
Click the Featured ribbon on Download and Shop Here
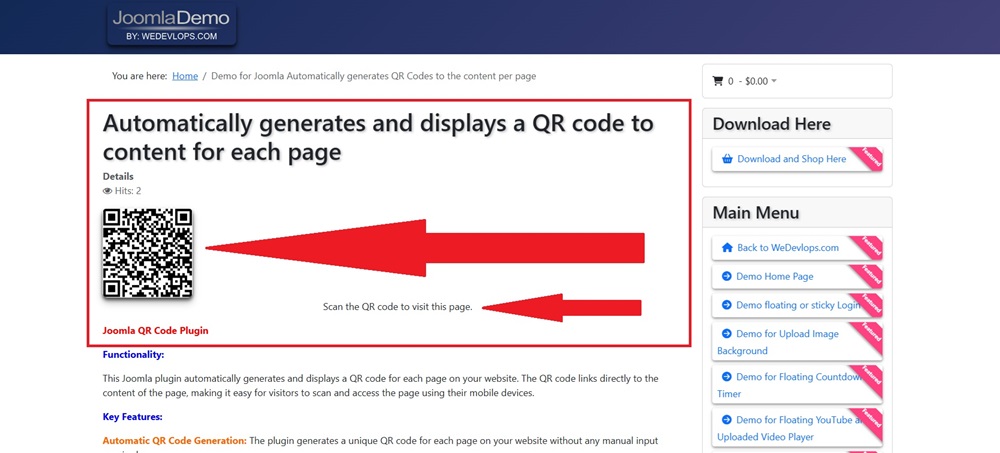[869, 159]
